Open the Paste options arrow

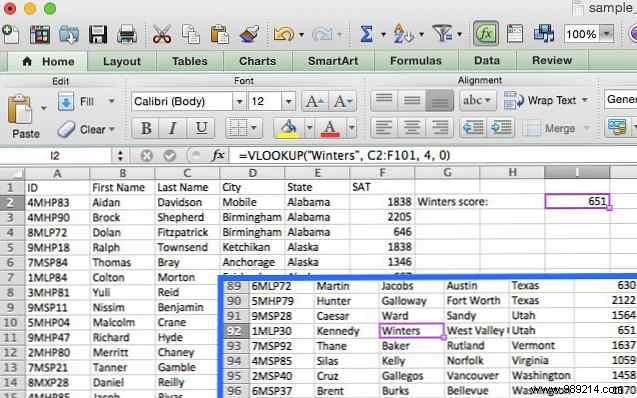click(43, 108)
